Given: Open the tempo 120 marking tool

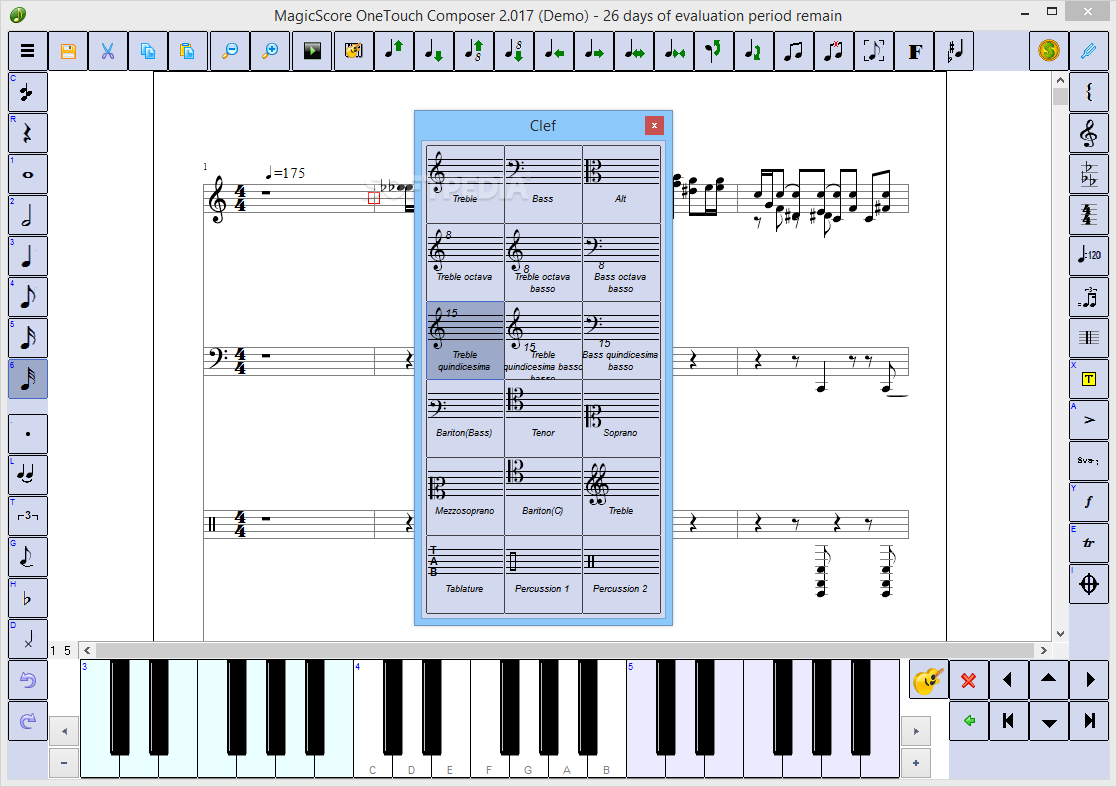Looking at the screenshot, I should pos(1089,256).
